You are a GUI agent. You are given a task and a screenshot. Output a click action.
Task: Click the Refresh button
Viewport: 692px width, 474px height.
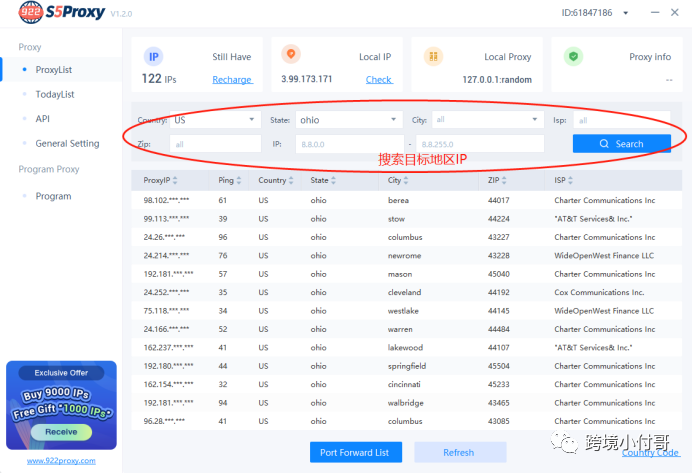[460, 452]
